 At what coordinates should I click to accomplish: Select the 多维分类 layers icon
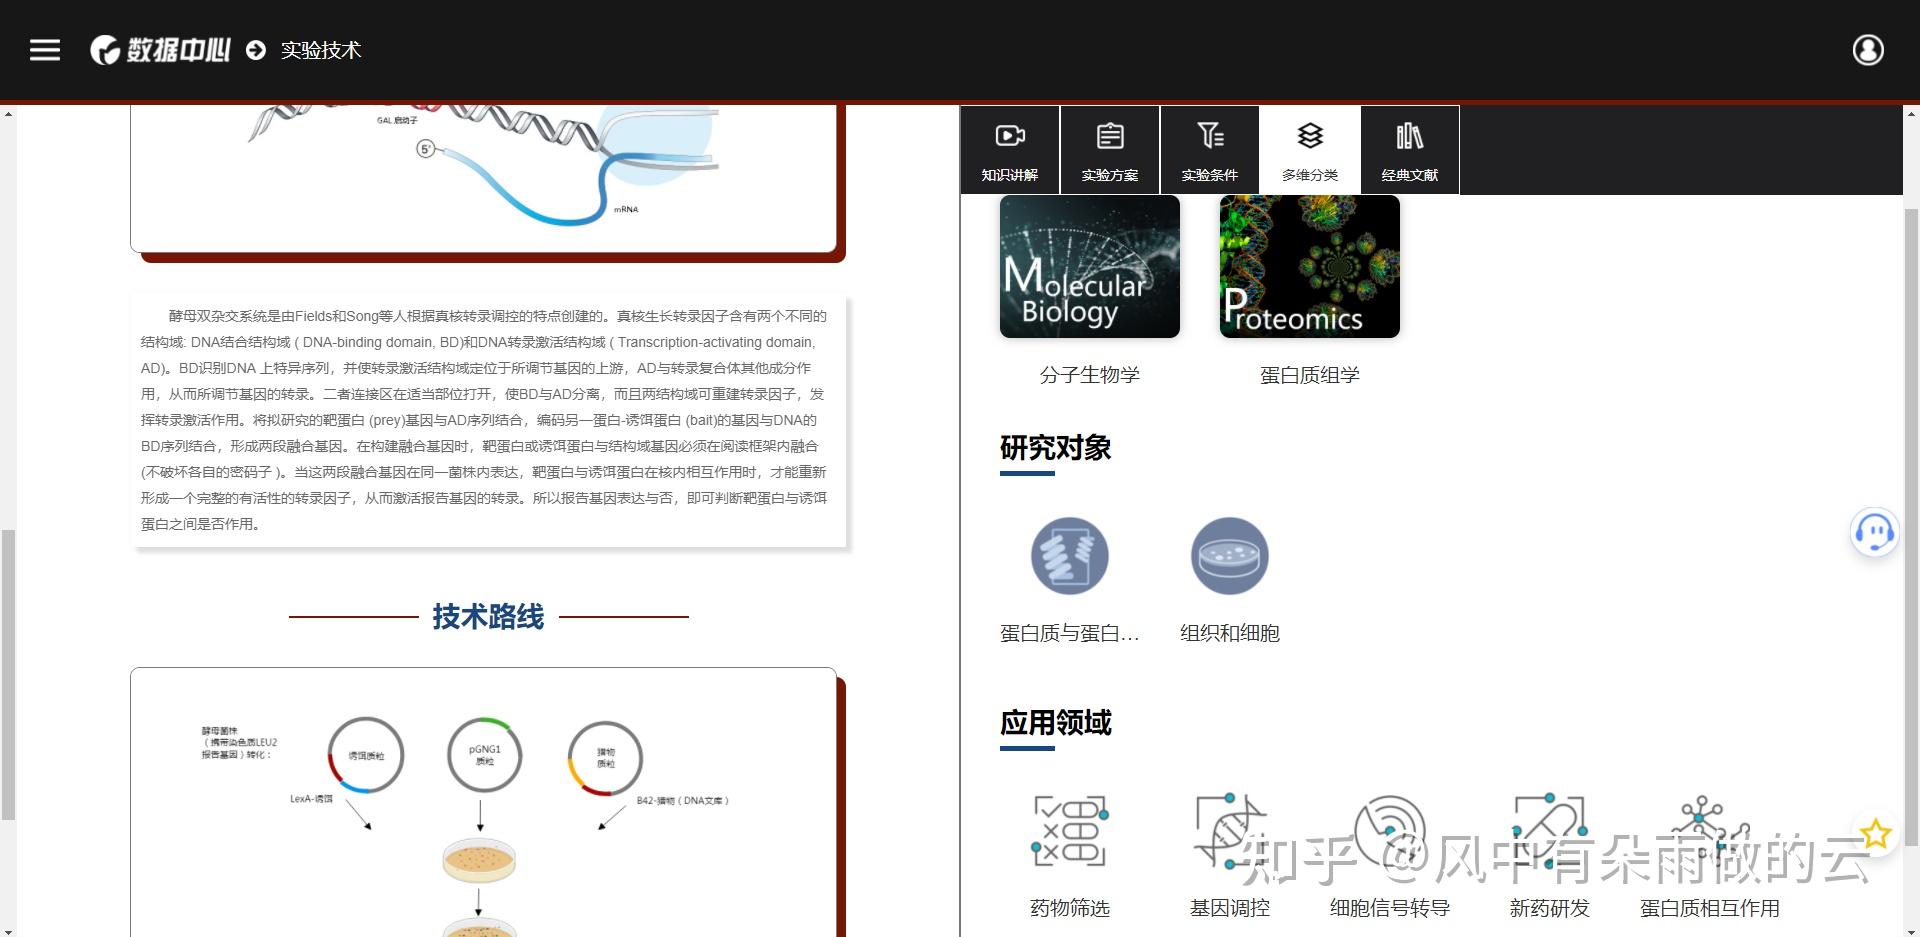(x=1308, y=150)
